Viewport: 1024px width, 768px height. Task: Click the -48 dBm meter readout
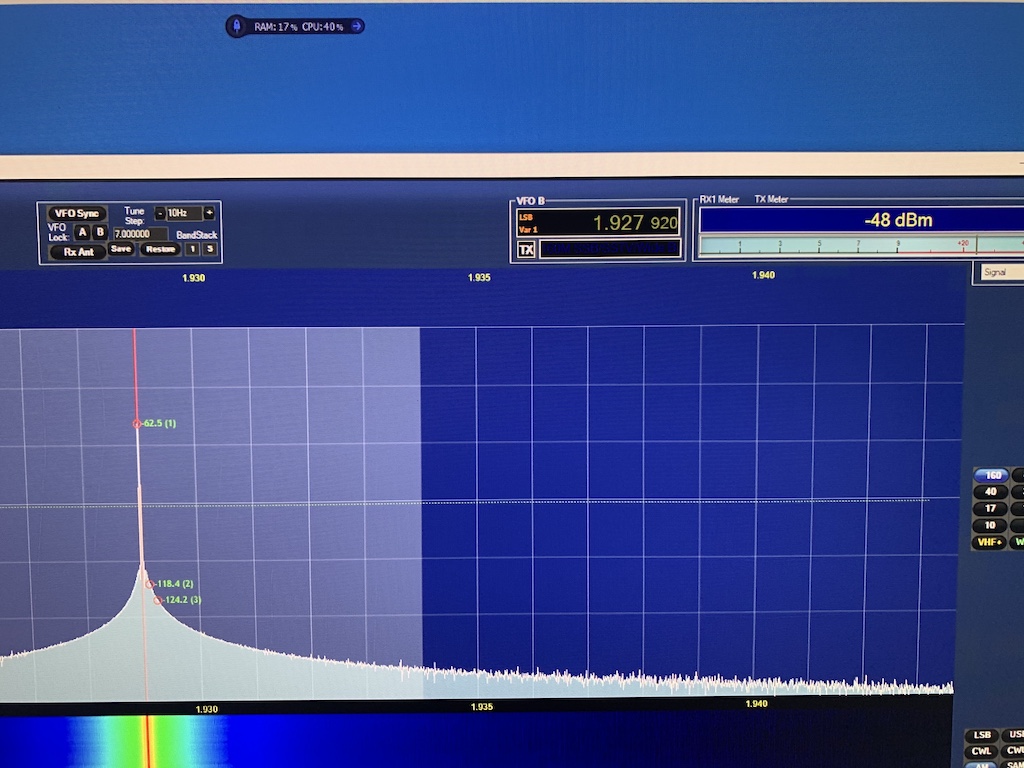point(898,220)
